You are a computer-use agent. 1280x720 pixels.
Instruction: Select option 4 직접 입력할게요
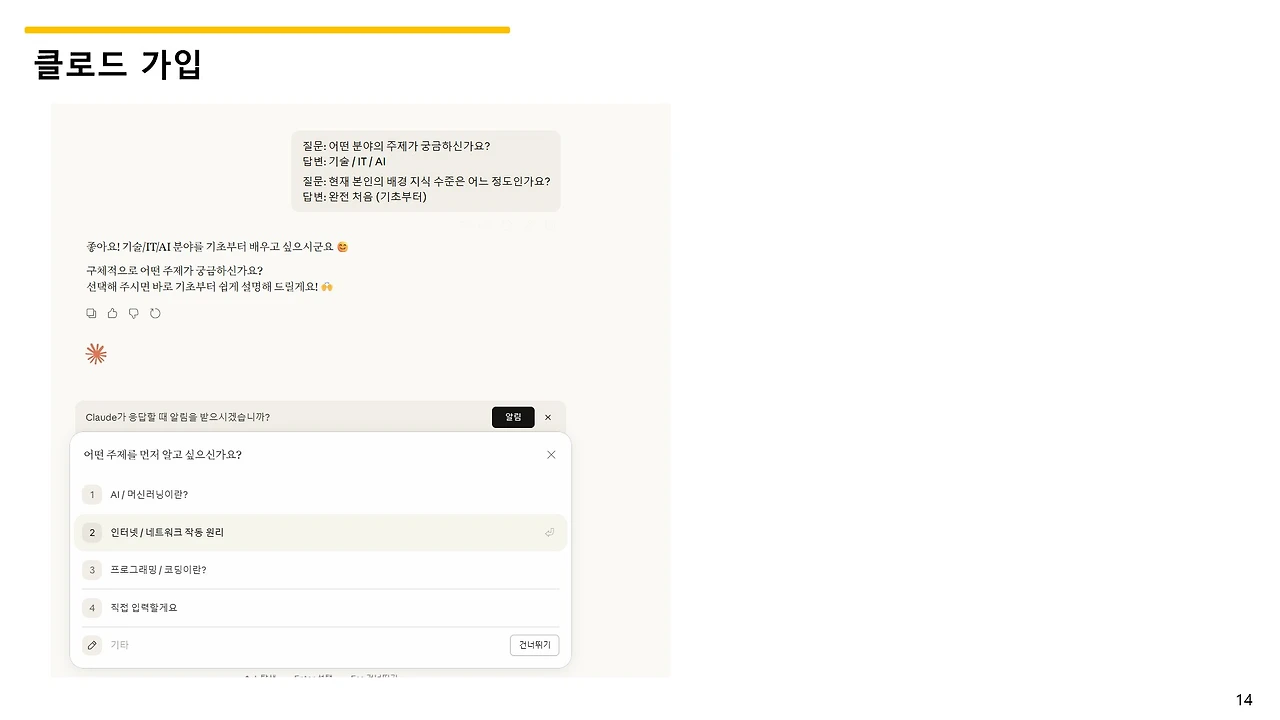[x=320, y=608]
